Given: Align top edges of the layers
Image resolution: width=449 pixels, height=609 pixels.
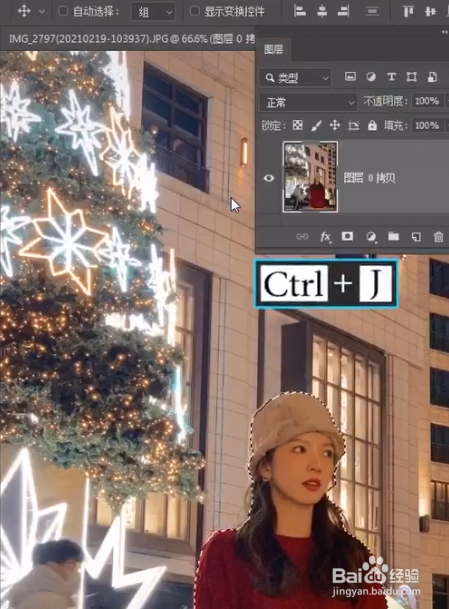Looking at the screenshot, I should (408, 11).
